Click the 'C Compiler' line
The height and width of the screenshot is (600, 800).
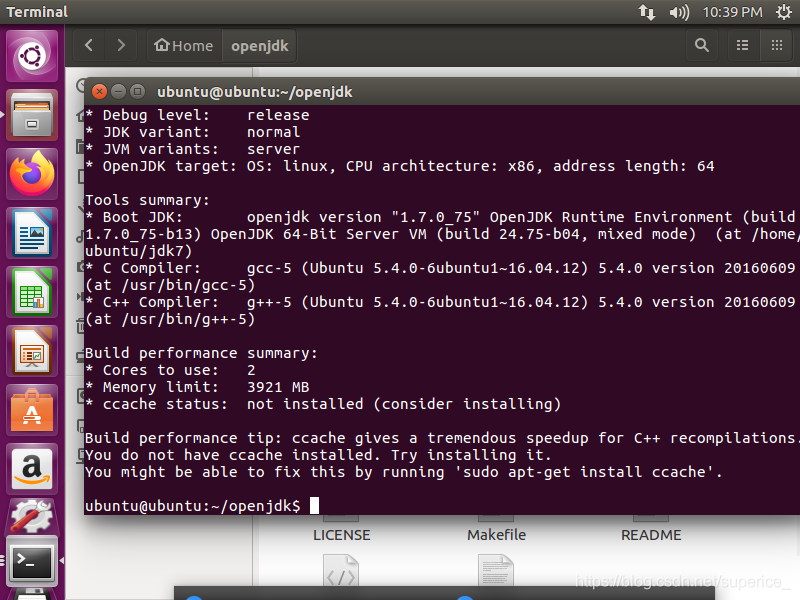(440, 276)
